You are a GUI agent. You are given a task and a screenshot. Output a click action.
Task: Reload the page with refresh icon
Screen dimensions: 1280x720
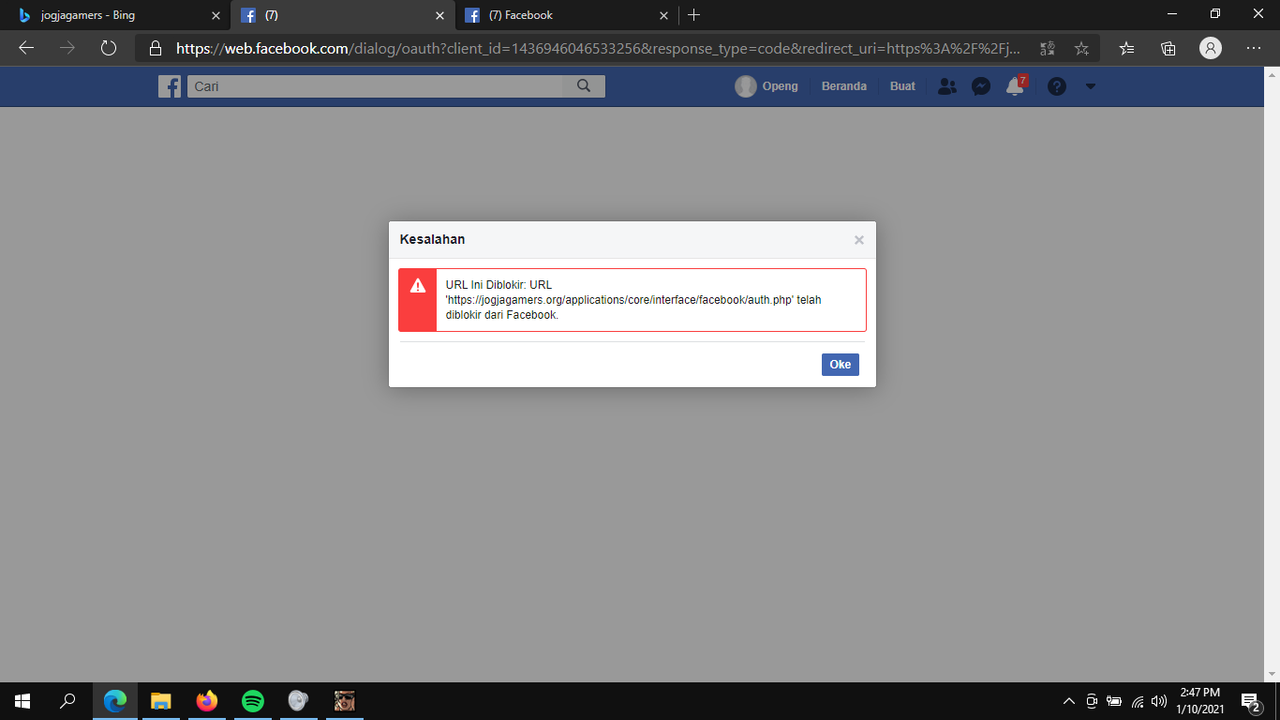(108, 48)
